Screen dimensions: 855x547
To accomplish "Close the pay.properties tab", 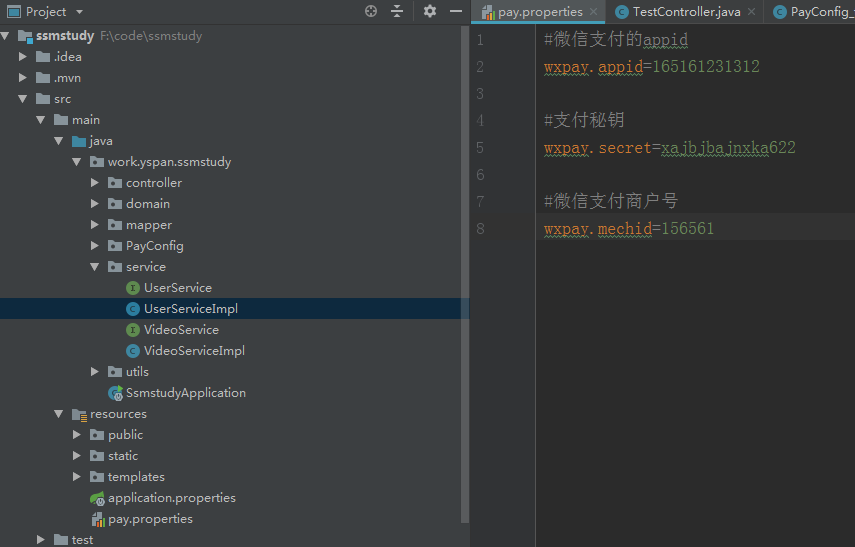I will pos(593,11).
